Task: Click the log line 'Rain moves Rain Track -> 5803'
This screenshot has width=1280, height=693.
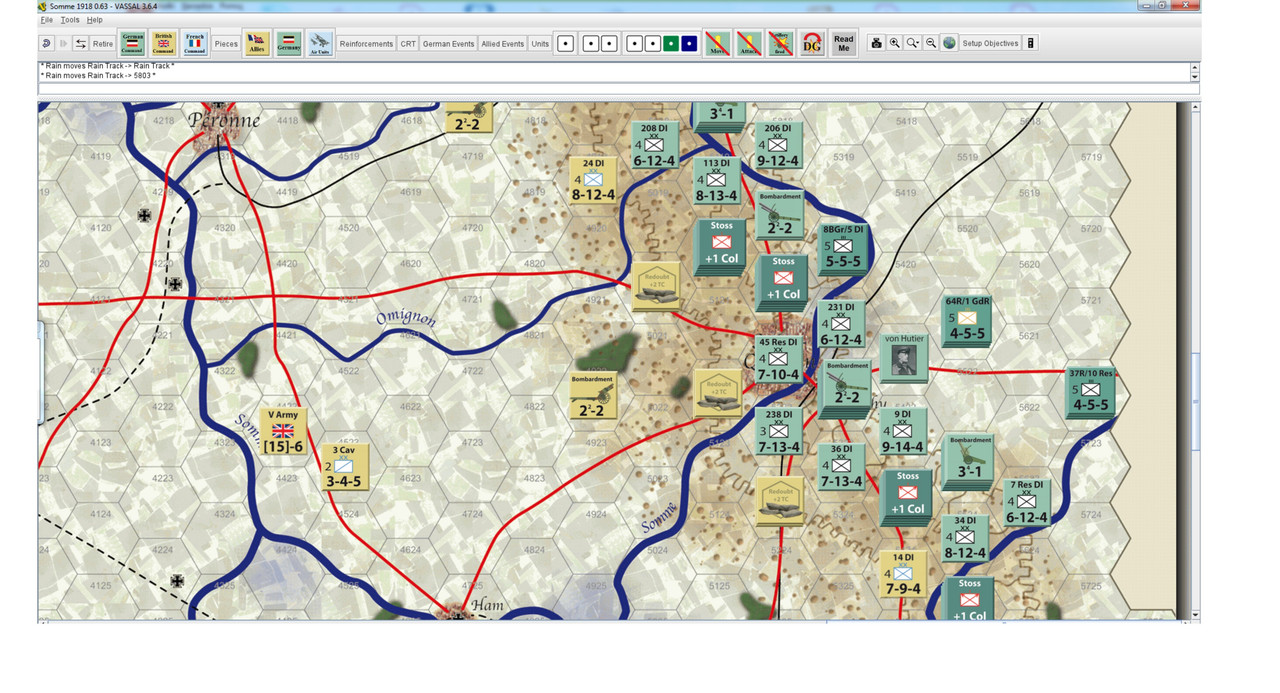Action: tap(98, 75)
